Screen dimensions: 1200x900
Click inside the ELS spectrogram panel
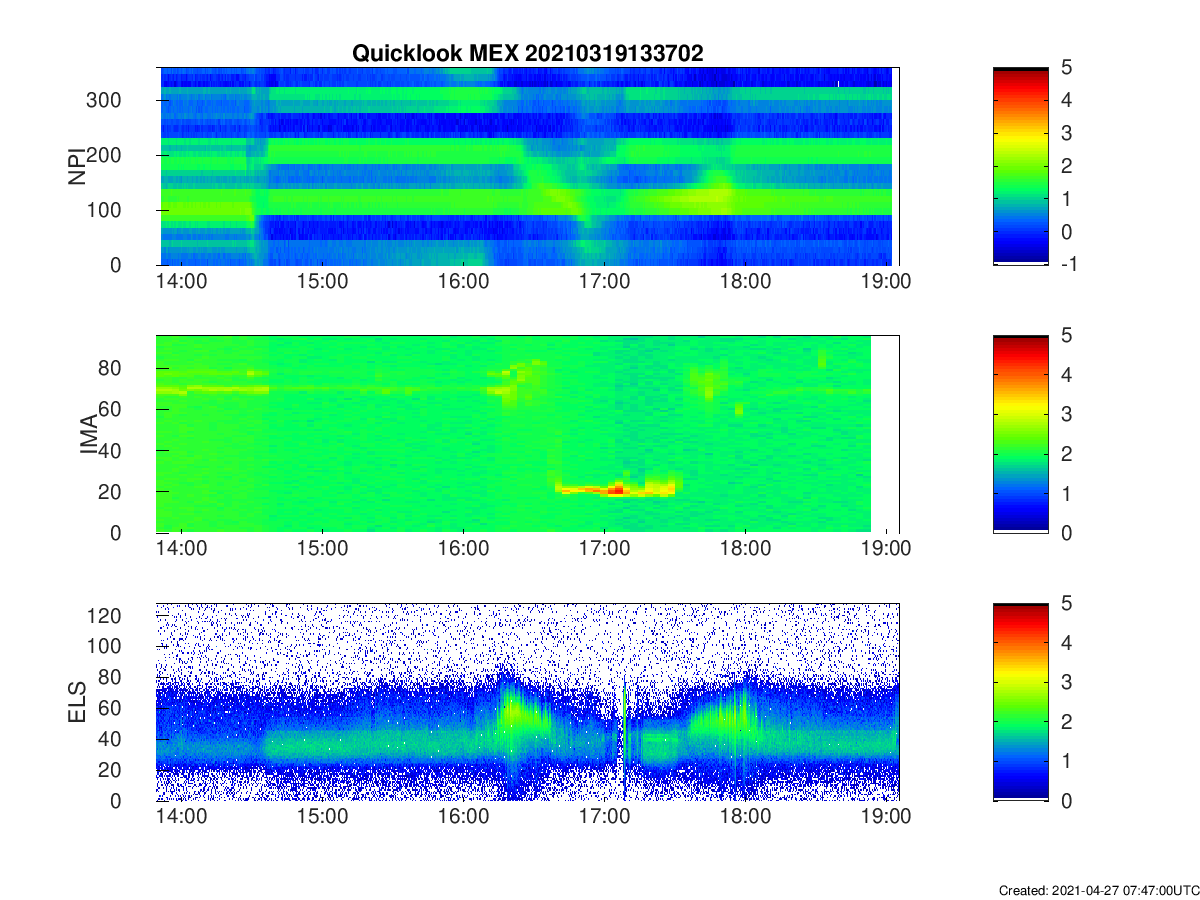click(x=529, y=701)
